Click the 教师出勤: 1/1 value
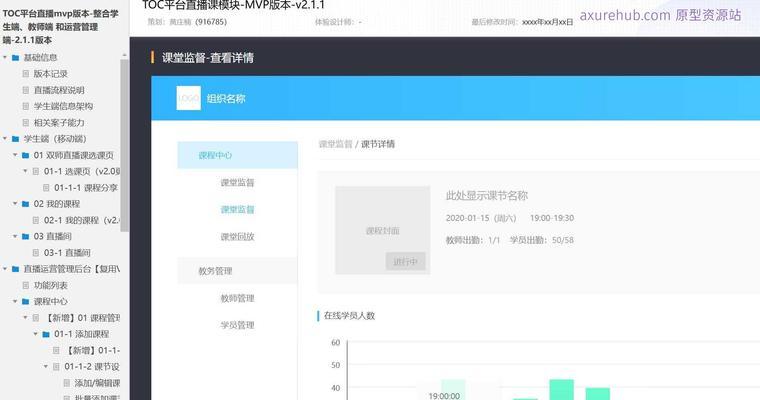 pos(473,240)
